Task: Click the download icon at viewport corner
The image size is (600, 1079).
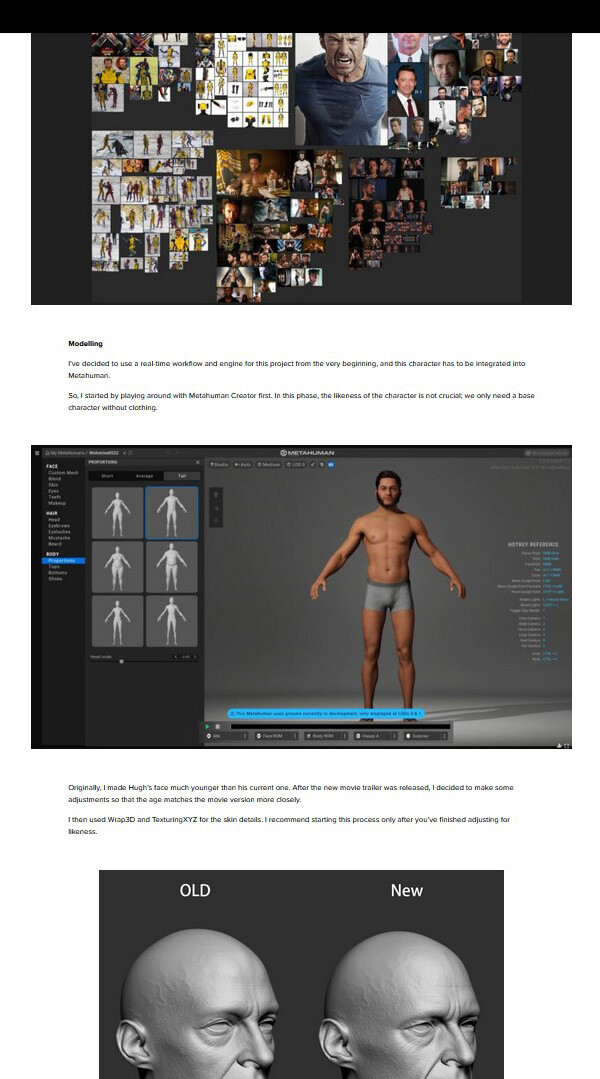Action: pyautogui.click(x=559, y=745)
